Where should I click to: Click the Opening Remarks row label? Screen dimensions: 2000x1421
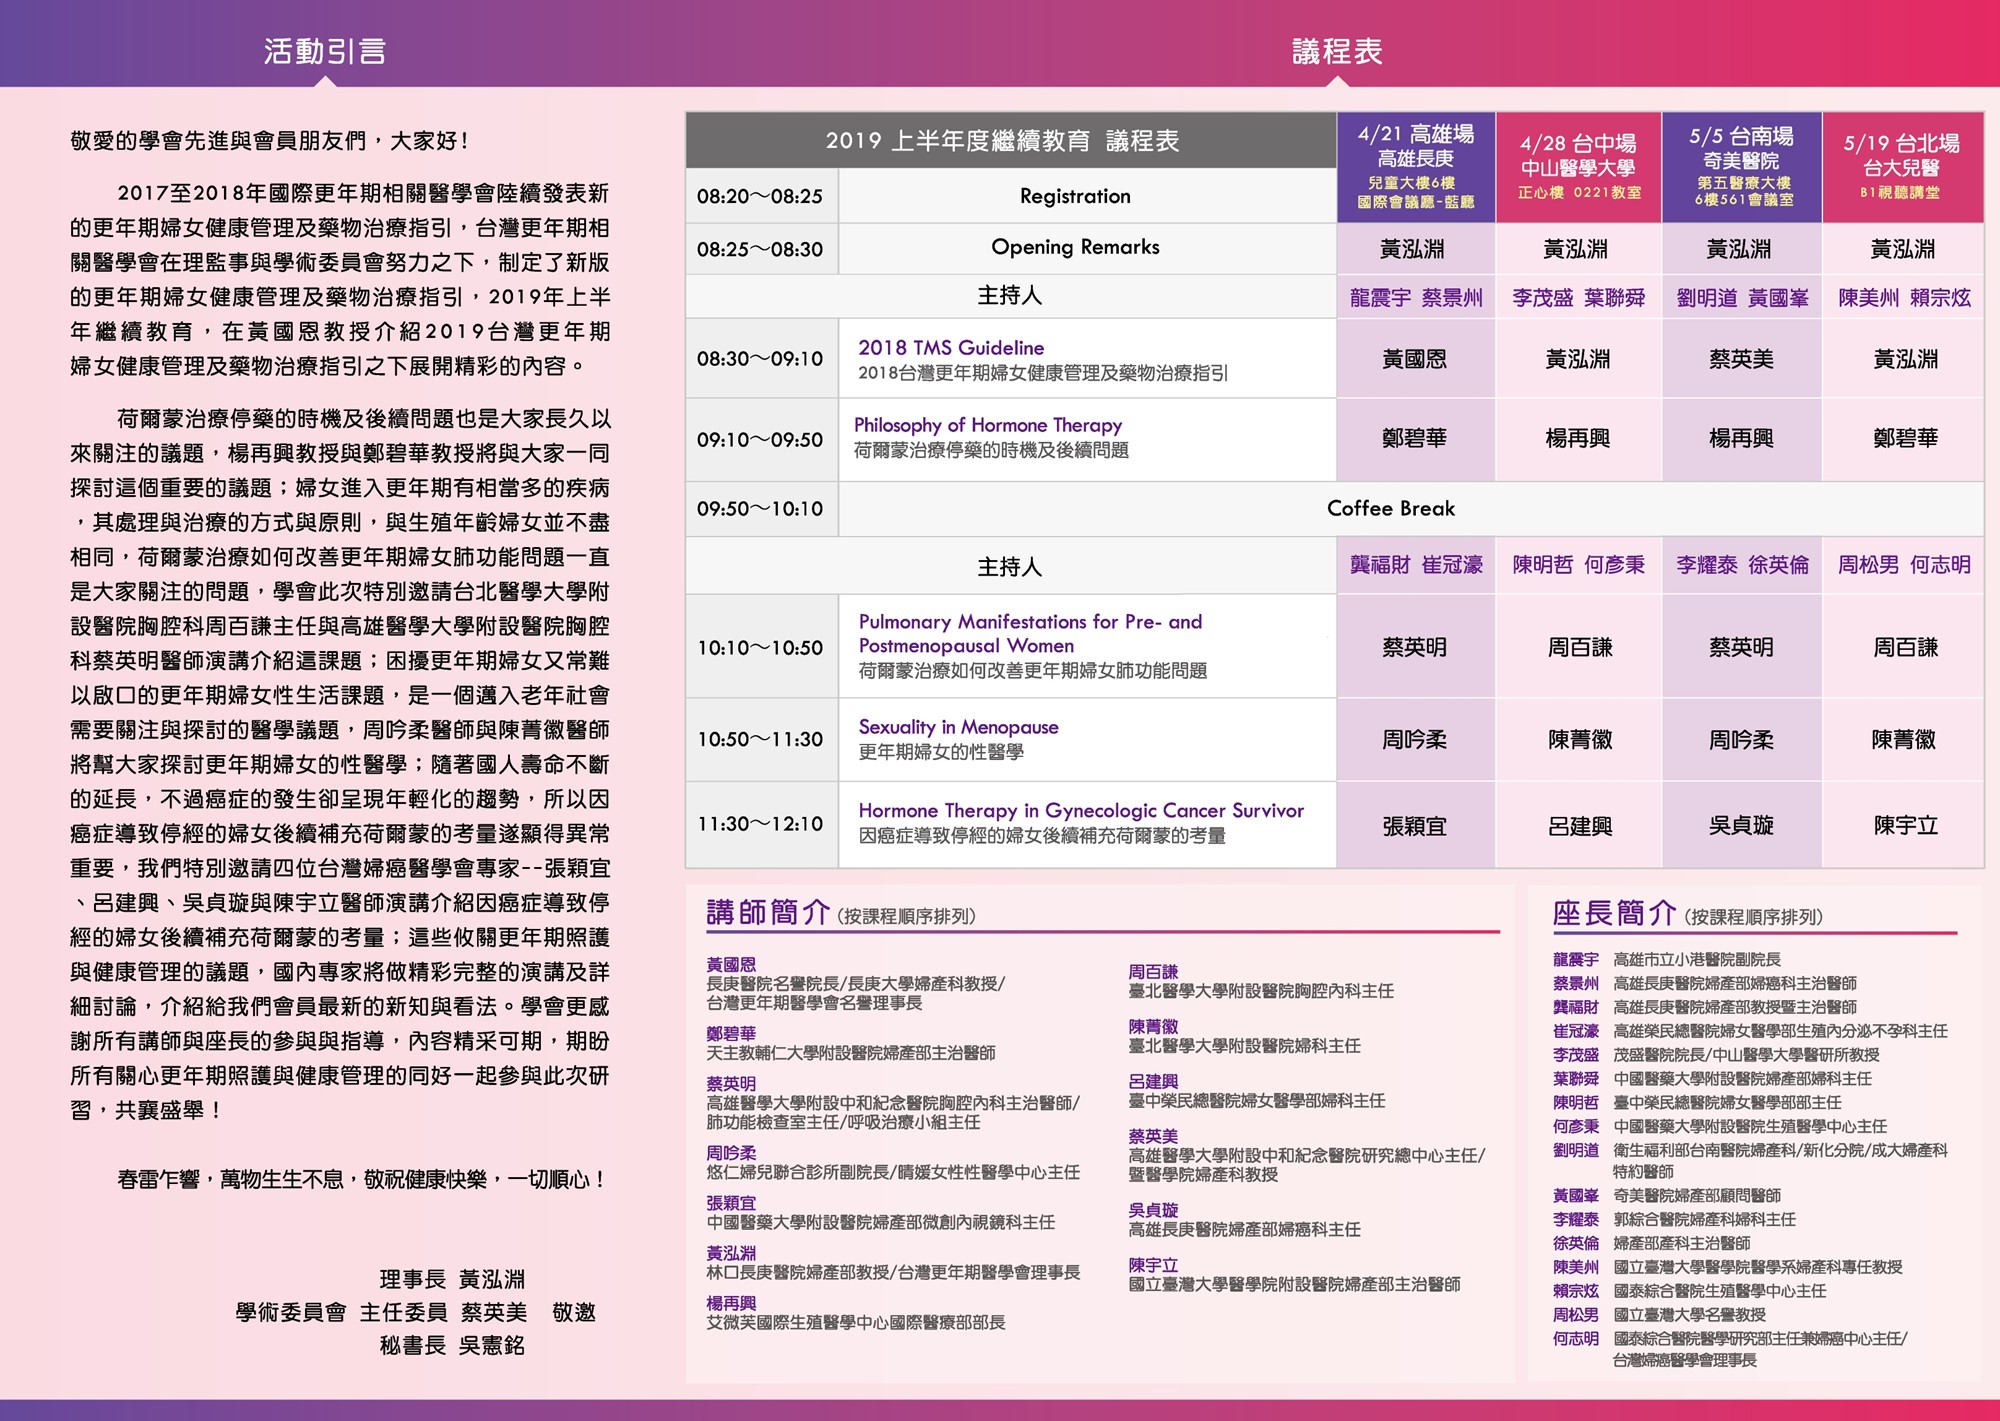click(x=1075, y=247)
